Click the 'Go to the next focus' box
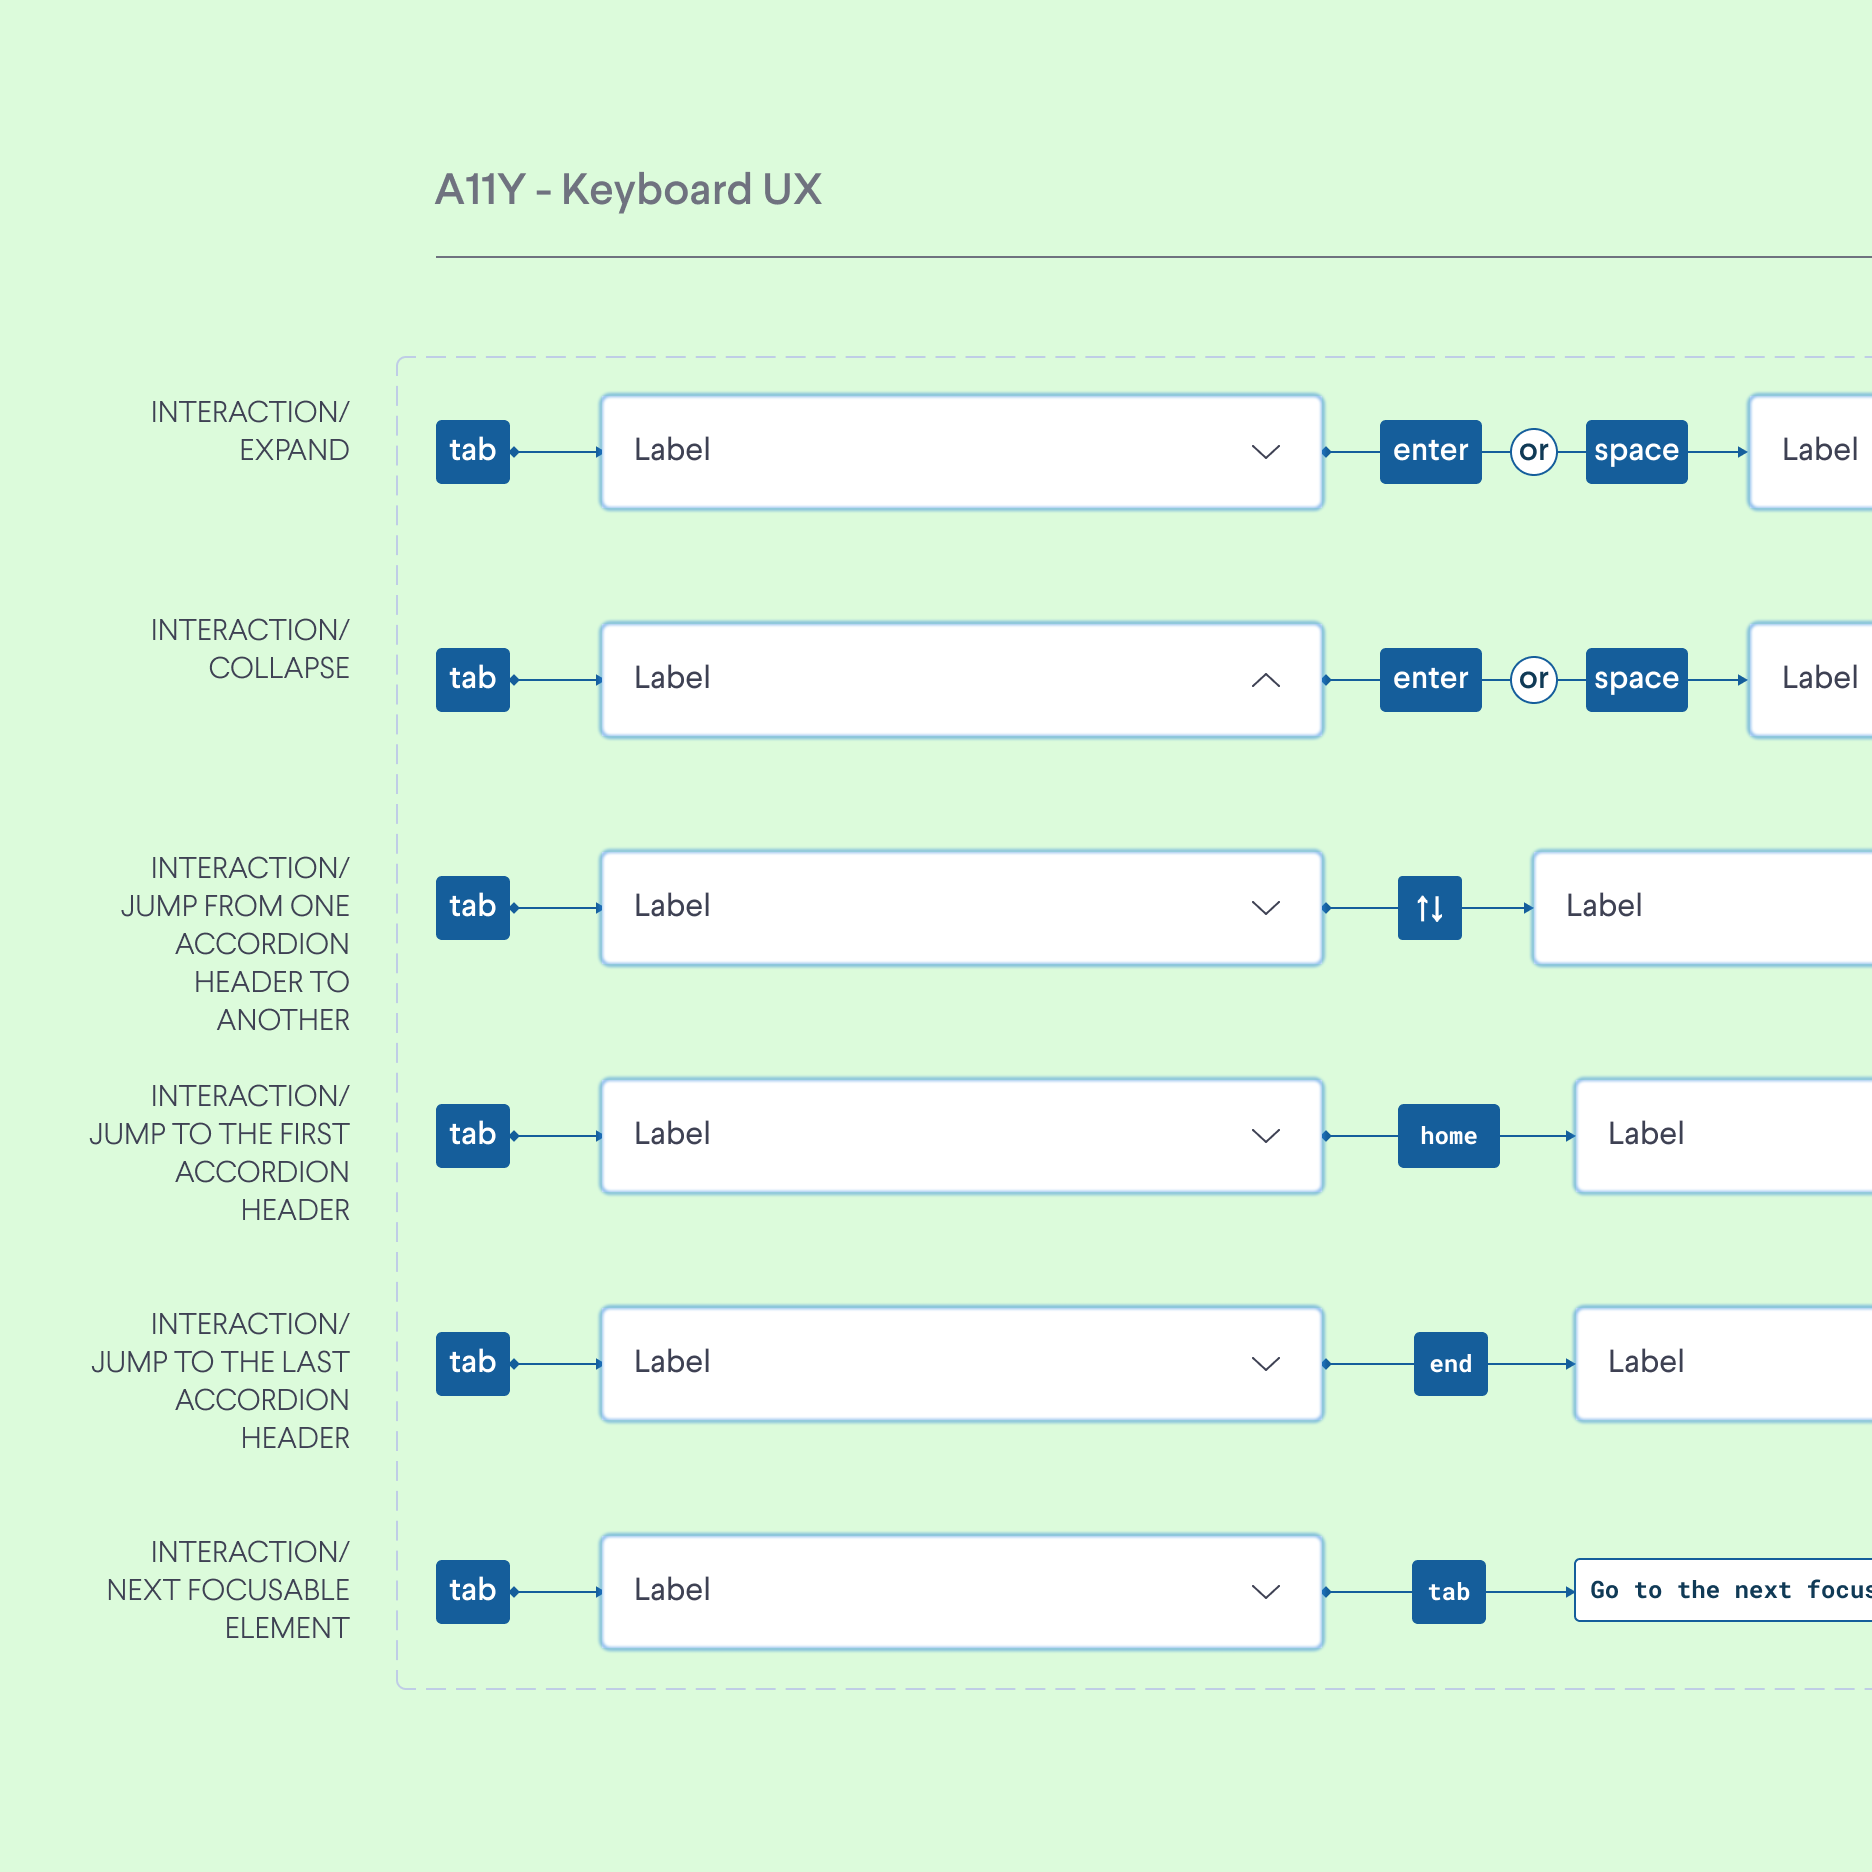Image resolution: width=1872 pixels, height=1872 pixels. (1724, 1590)
